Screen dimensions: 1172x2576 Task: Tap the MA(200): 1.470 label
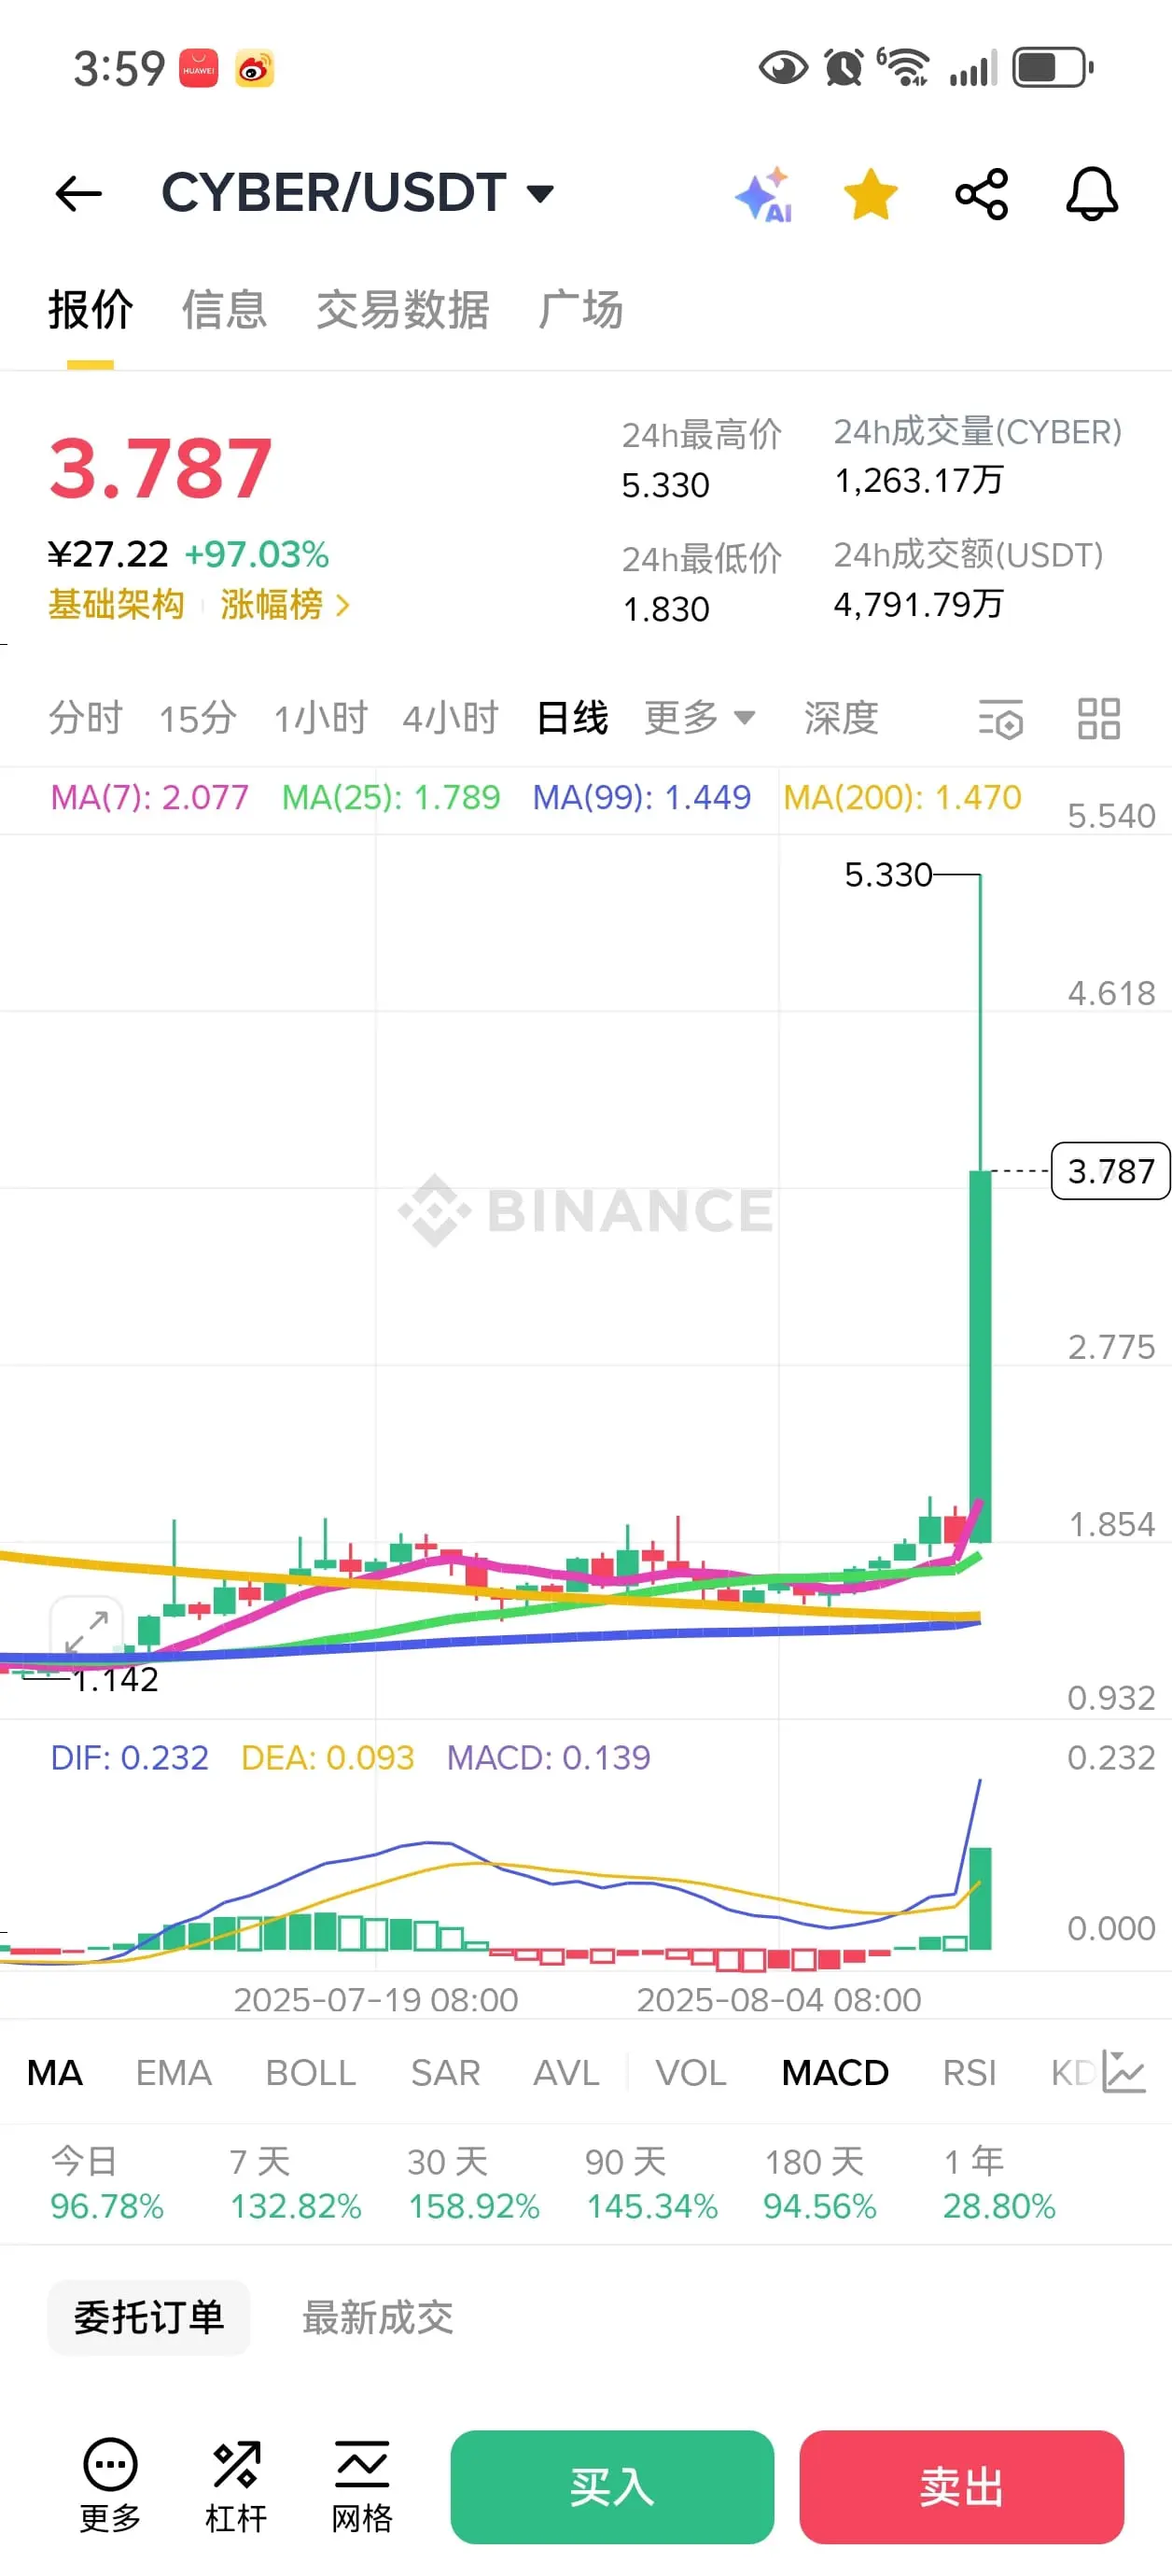pyautogui.click(x=902, y=797)
